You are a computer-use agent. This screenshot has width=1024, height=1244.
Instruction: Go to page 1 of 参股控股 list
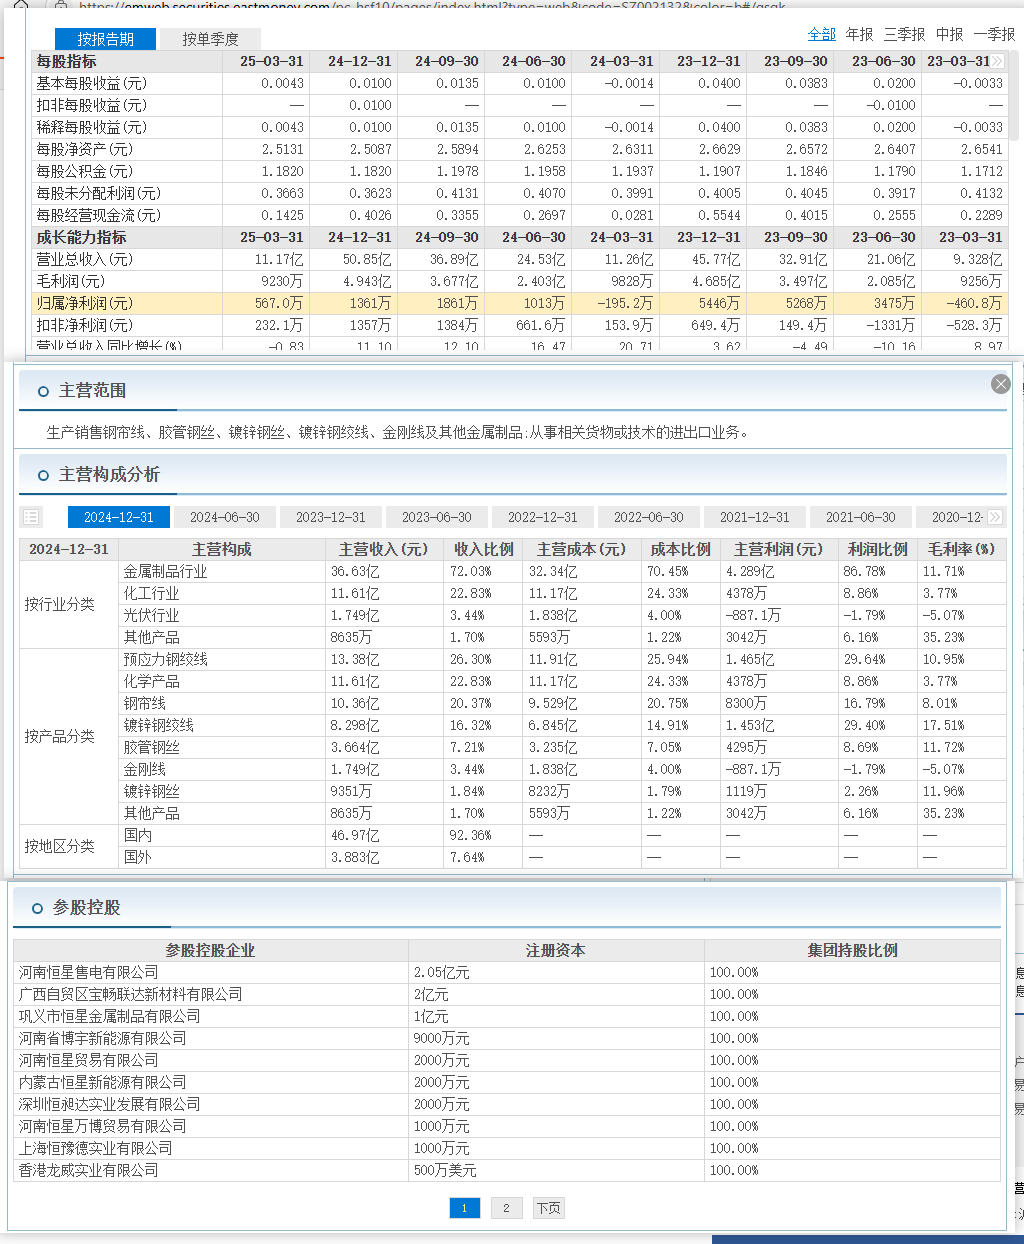464,1208
